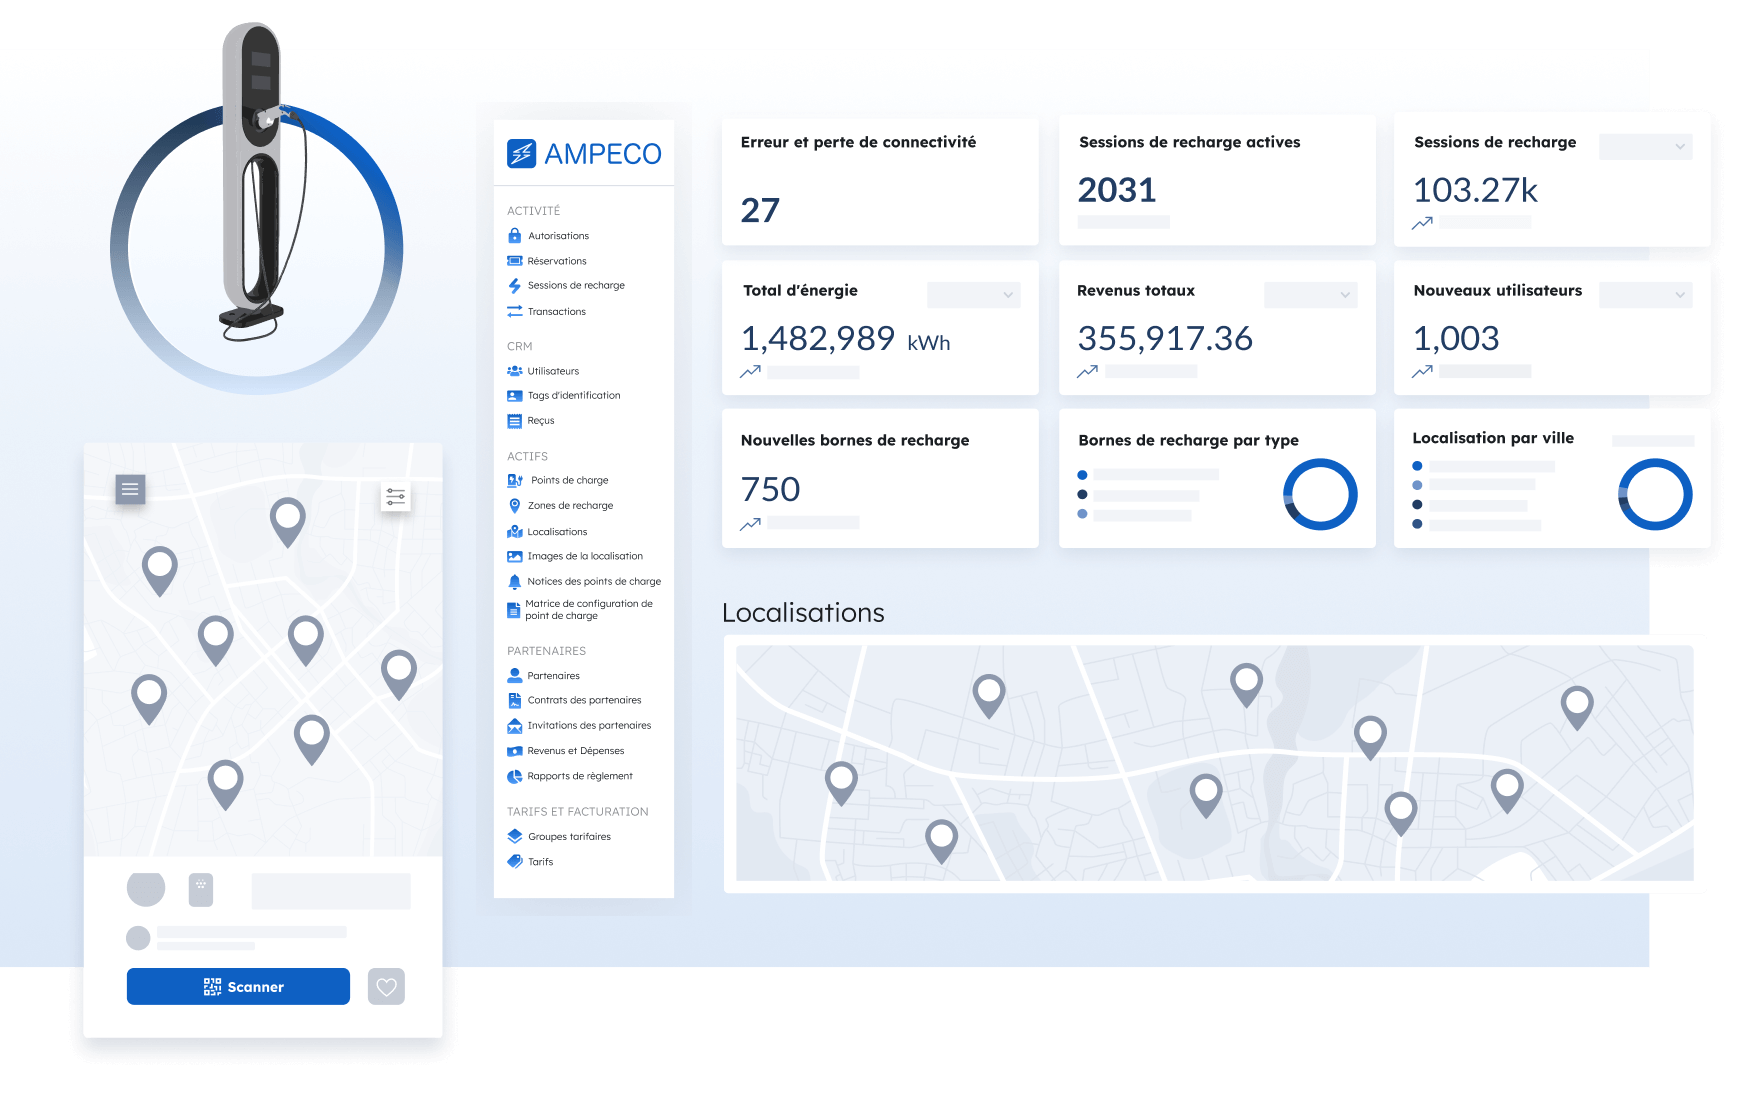
Task: Open the Sessions de recharge period dropdown
Action: (1645, 147)
